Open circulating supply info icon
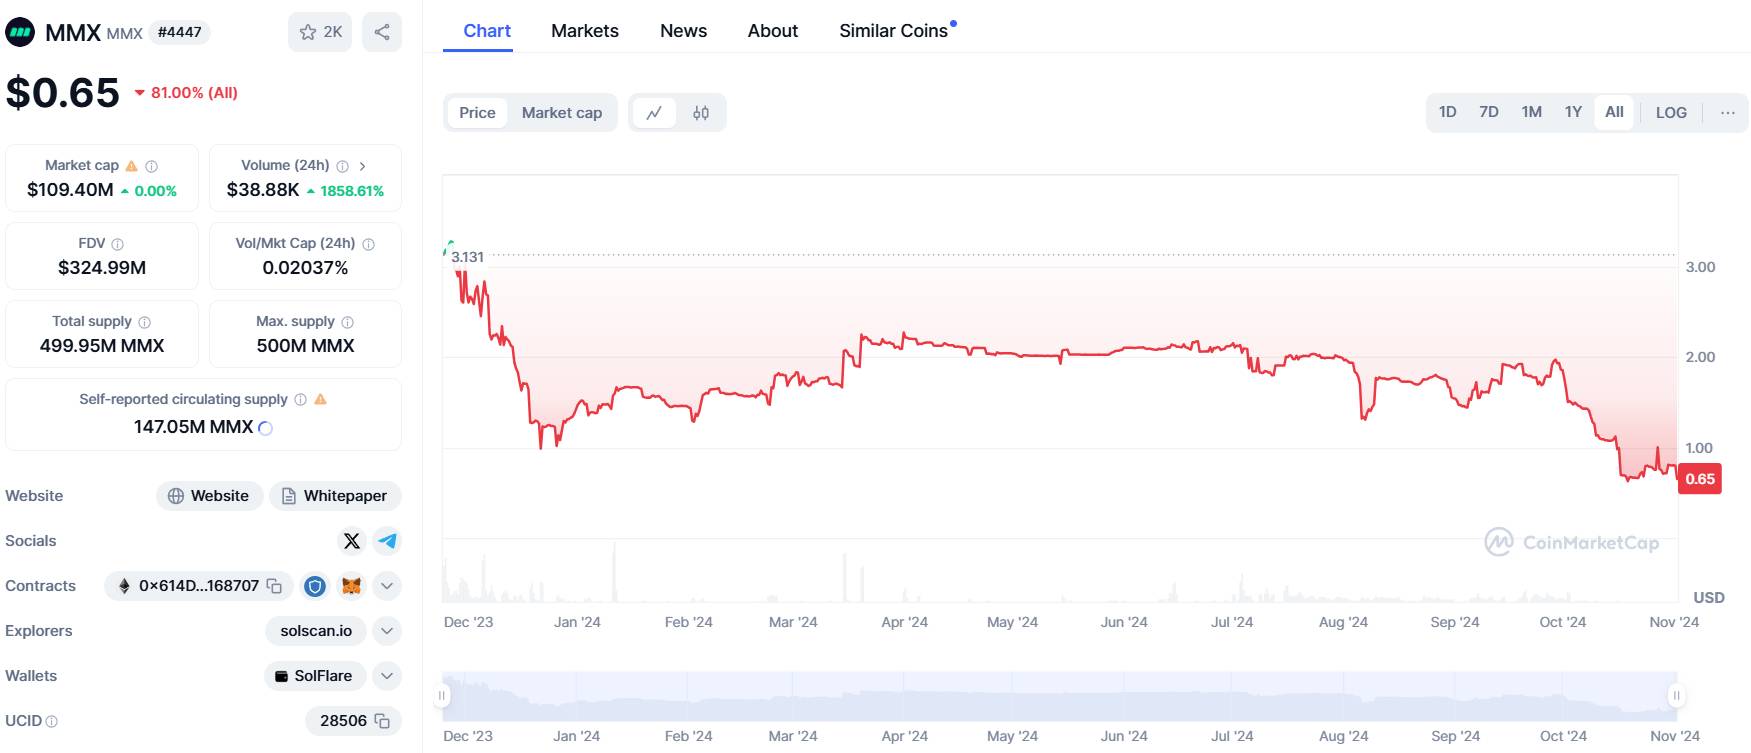This screenshot has width=1751, height=753. click(x=300, y=400)
